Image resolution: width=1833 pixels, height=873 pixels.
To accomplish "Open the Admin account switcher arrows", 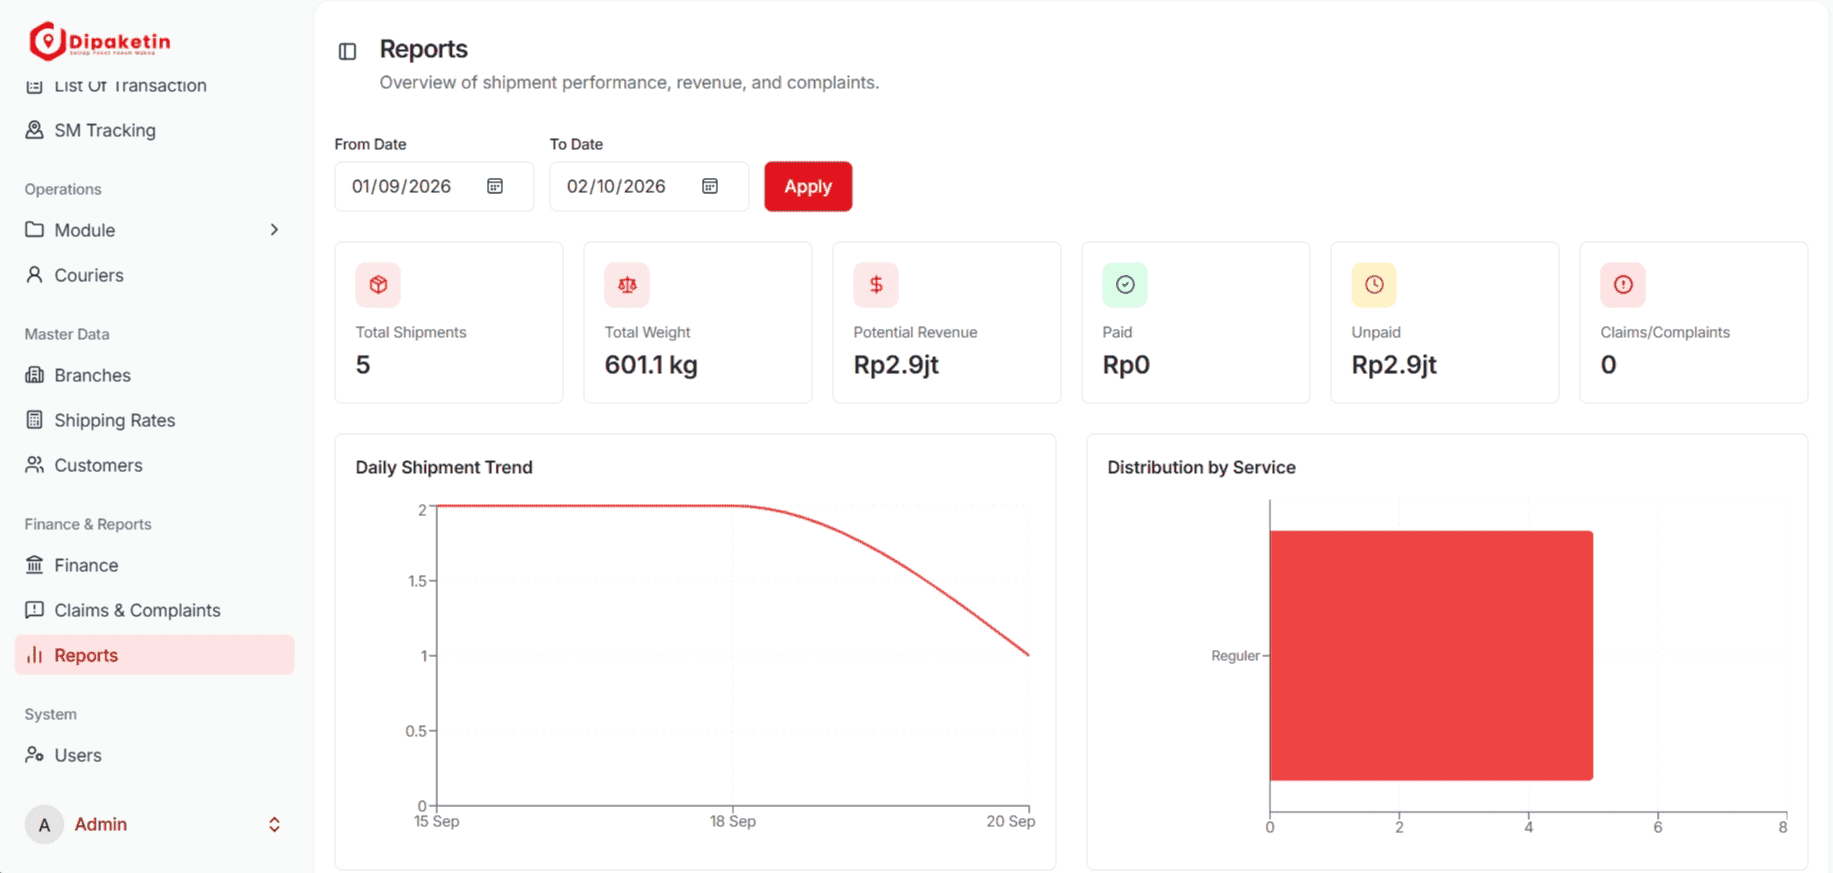I will [x=274, y=825].
